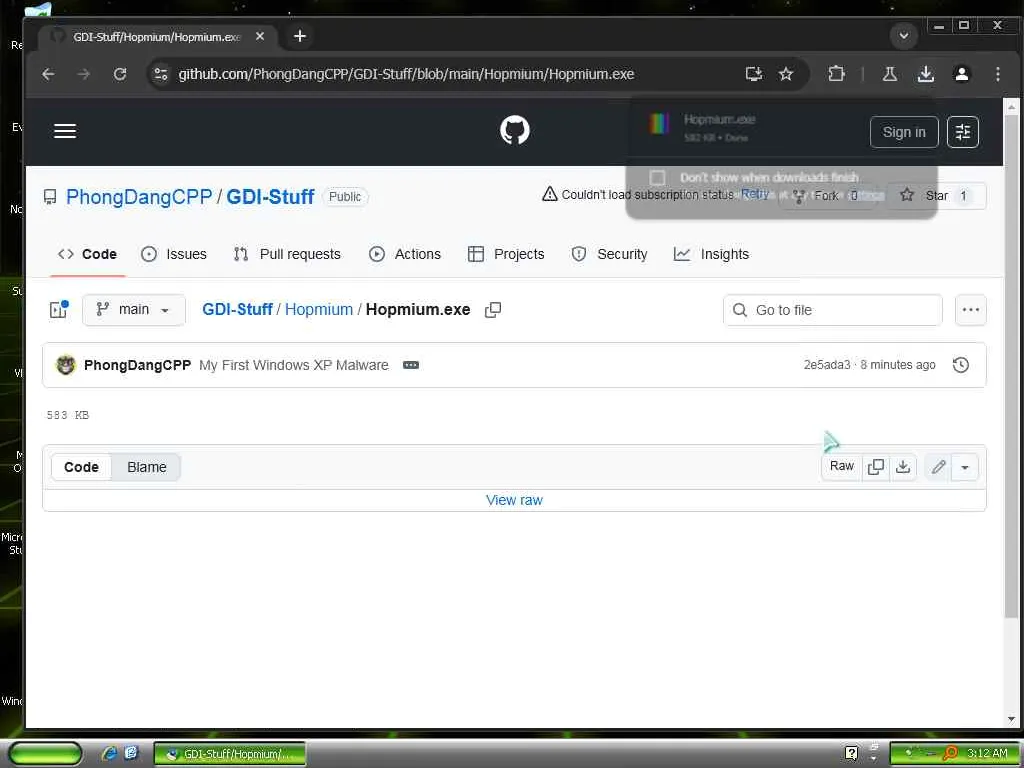1024x768 pixels.
Task: Copy raw file contents icon
Action: point(876,466)
